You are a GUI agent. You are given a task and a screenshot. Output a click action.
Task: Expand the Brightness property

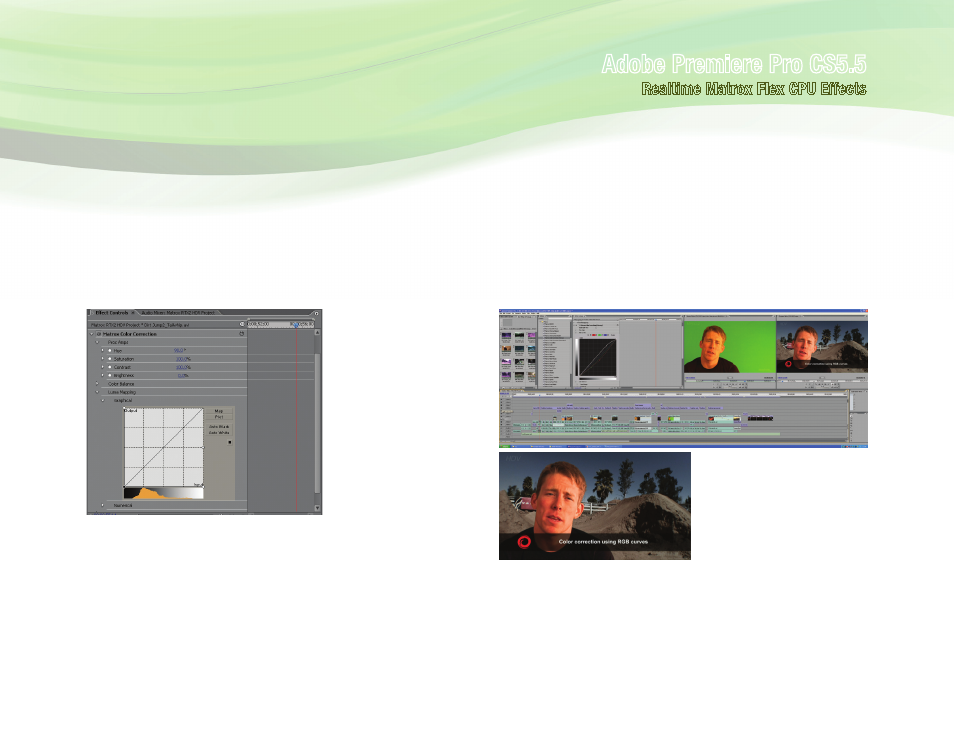103,375
